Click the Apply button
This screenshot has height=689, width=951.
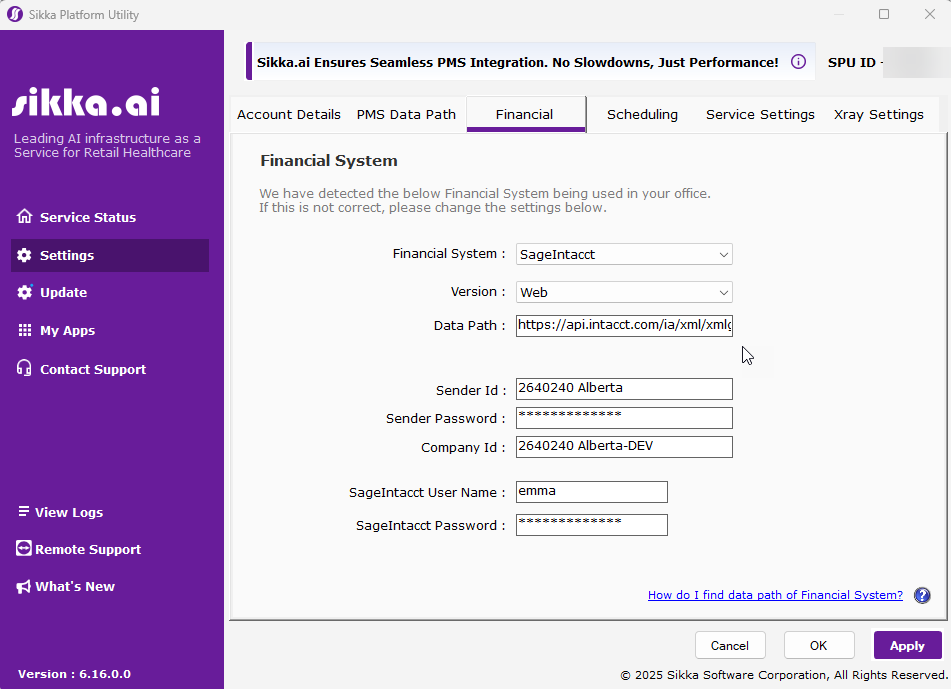907,645
